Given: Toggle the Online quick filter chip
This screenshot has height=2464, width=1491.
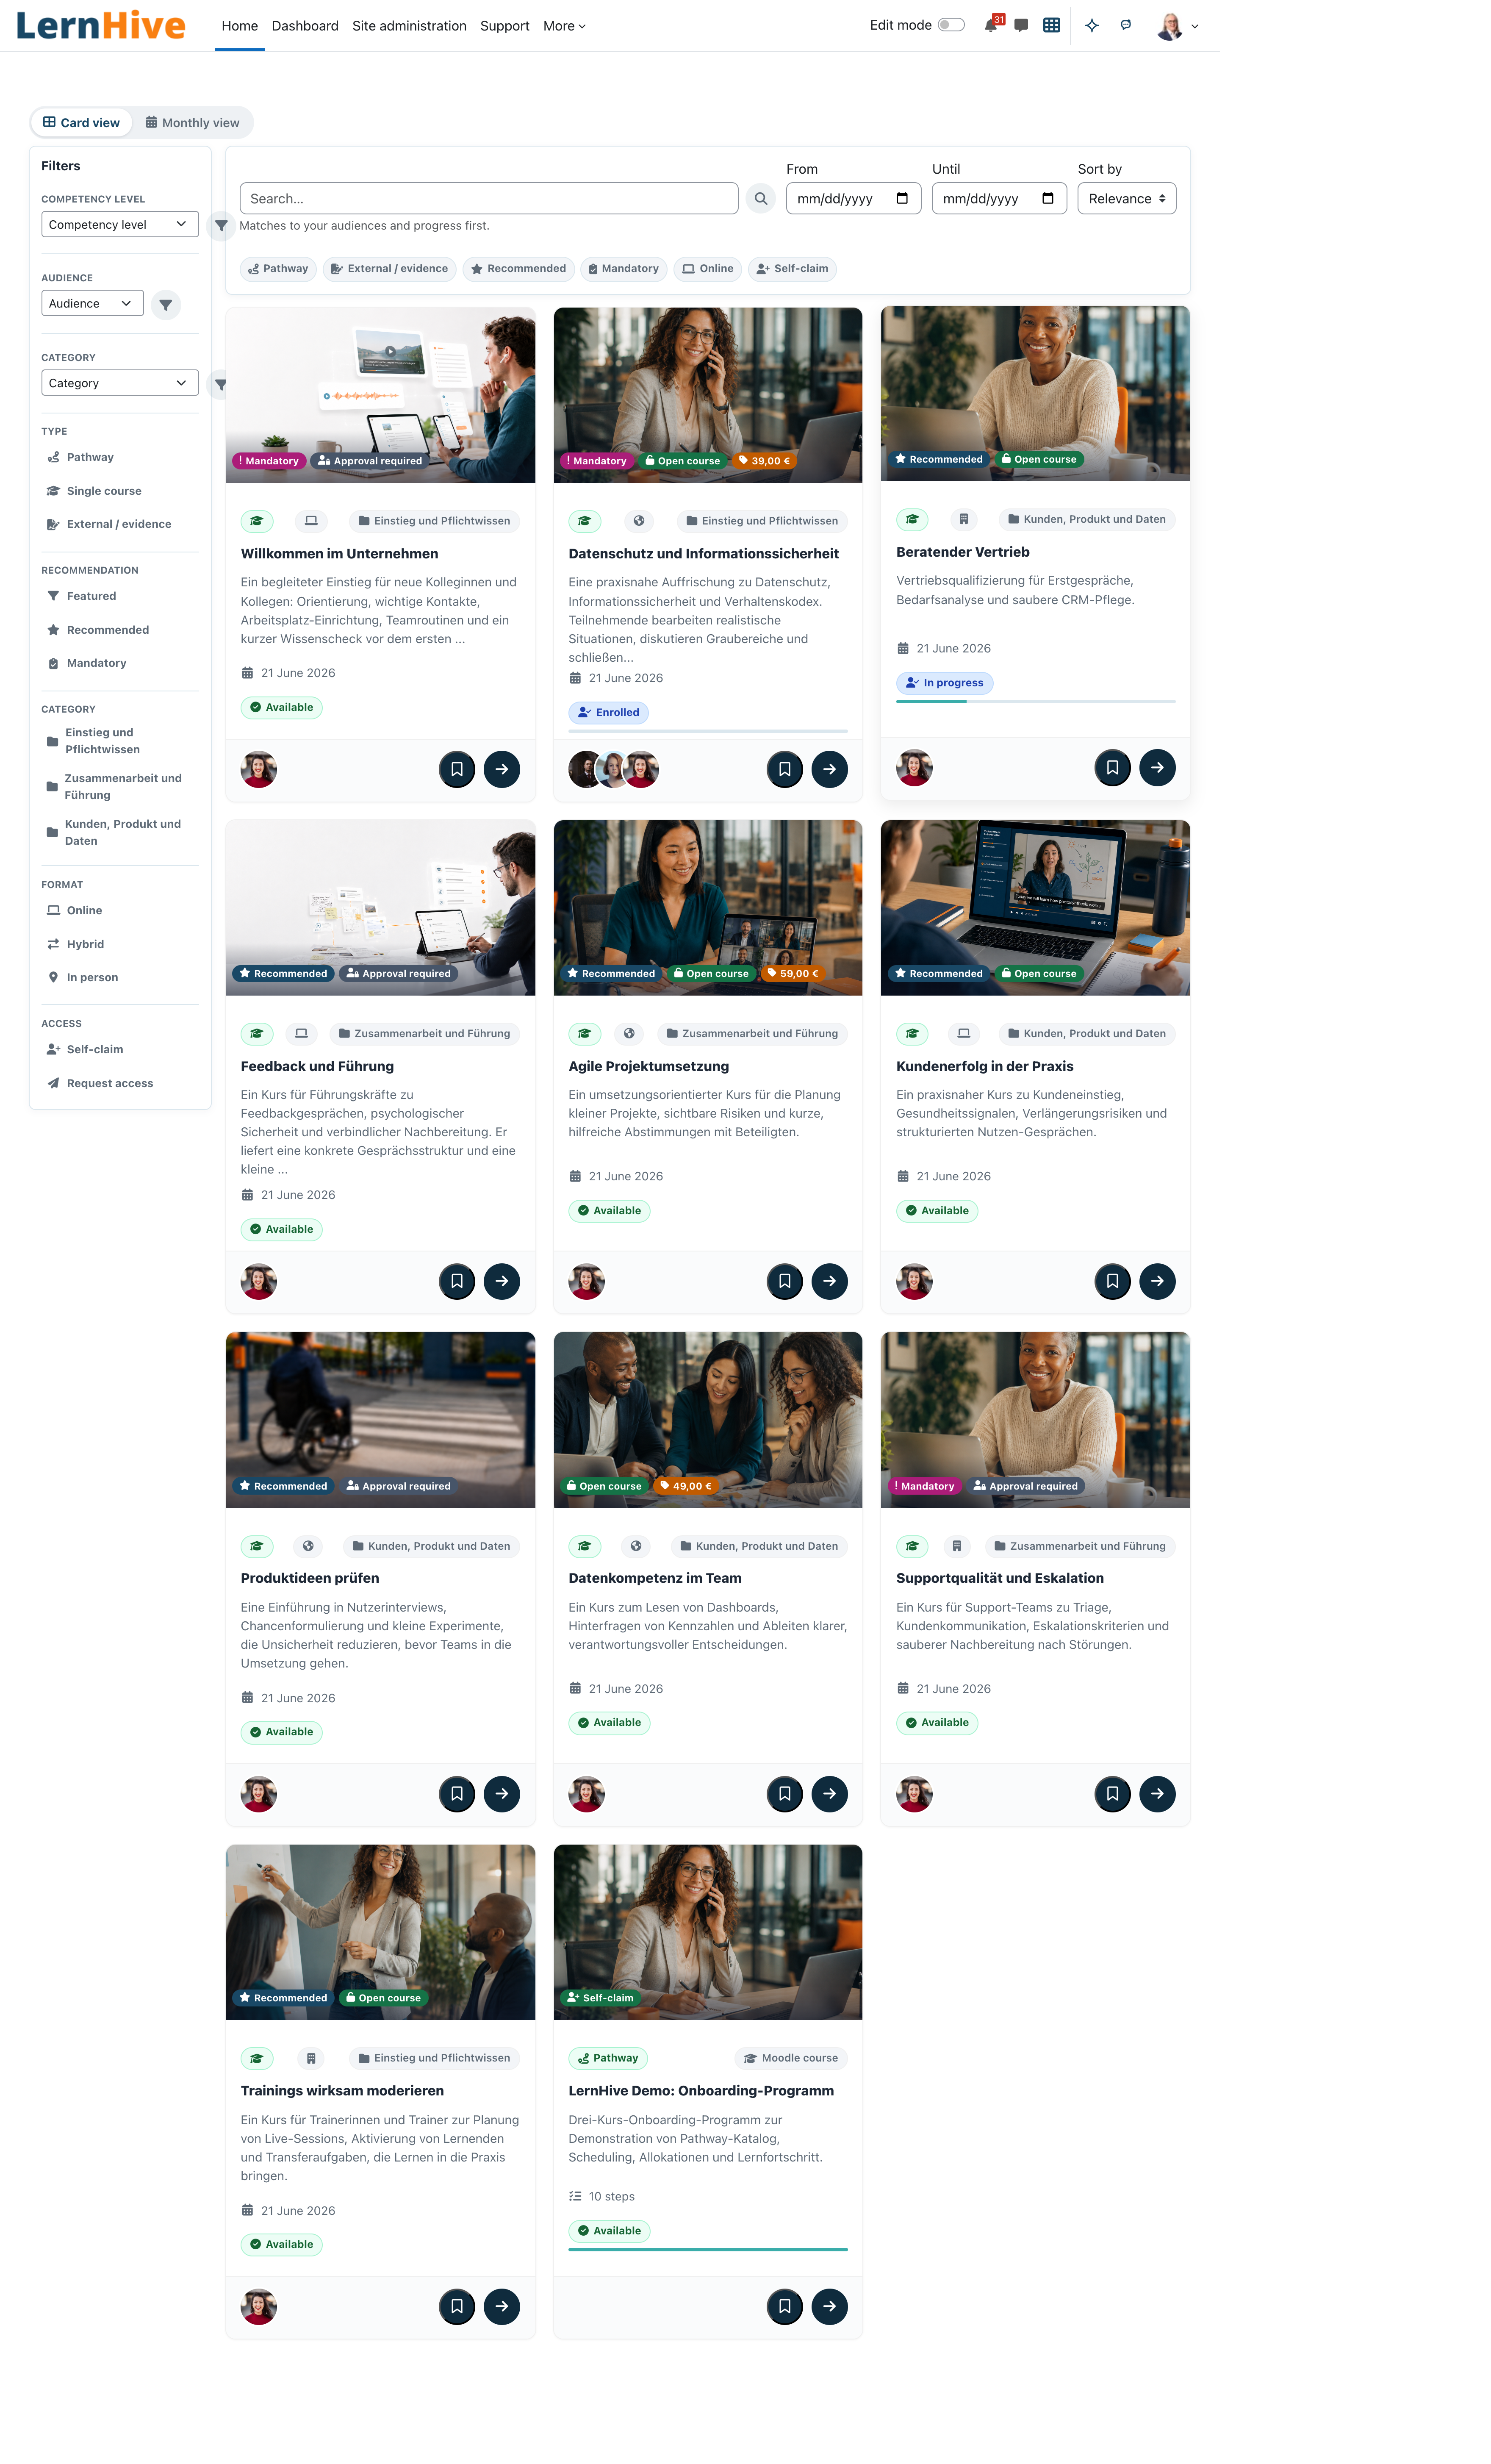Looking at the screenshot, I should (707, 269).
